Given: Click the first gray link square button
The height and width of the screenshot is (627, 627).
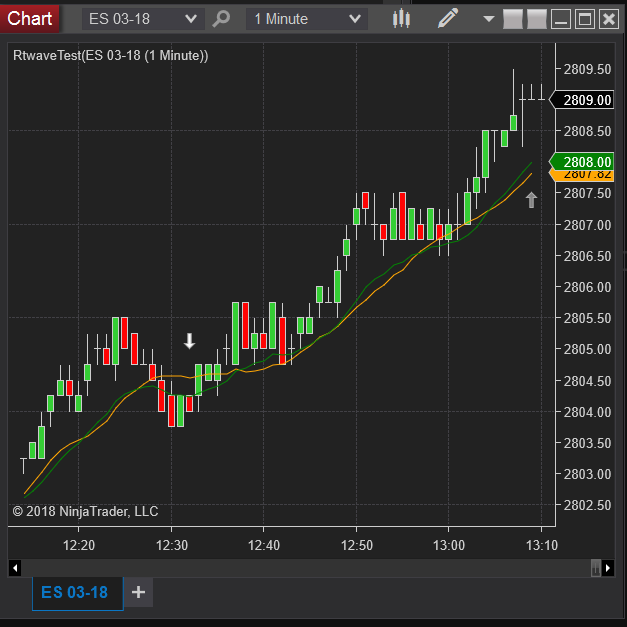Looking at the screenshot, I should pyautogui.click(x=513, y=18).
